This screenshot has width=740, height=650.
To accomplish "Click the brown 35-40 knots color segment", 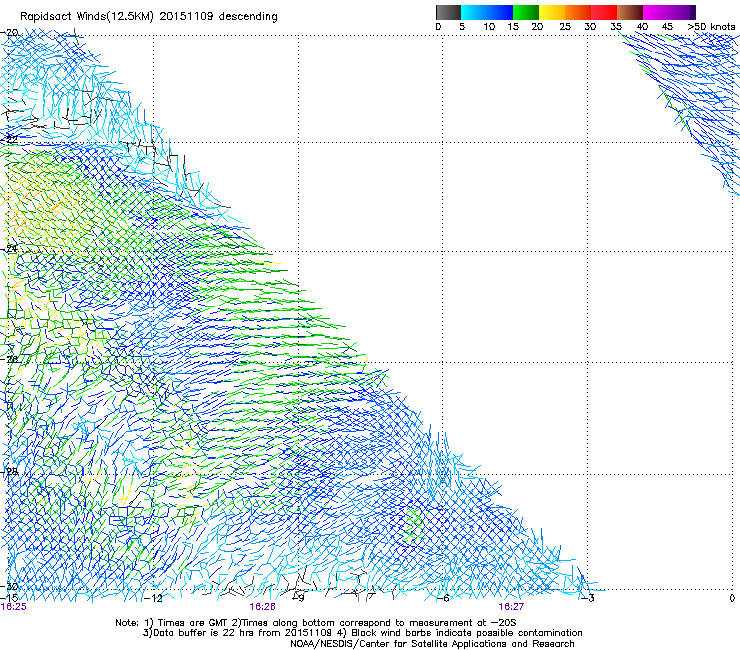I will [x=630, y=12].
